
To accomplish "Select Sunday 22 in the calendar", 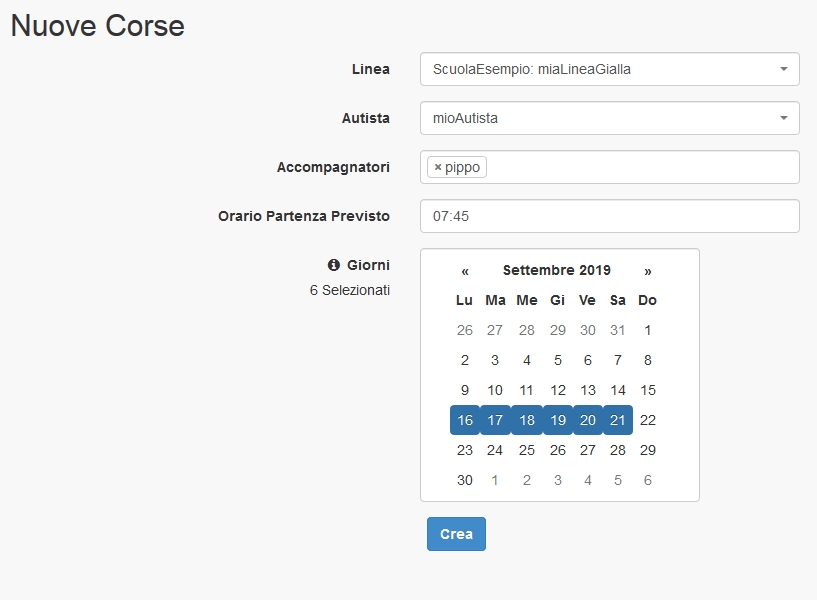I will (648, 420).
